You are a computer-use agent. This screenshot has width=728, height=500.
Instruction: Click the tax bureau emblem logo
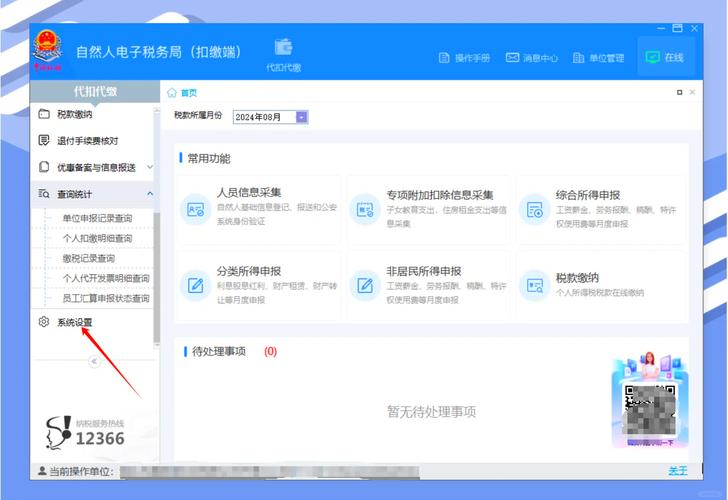tap(47, 51)
